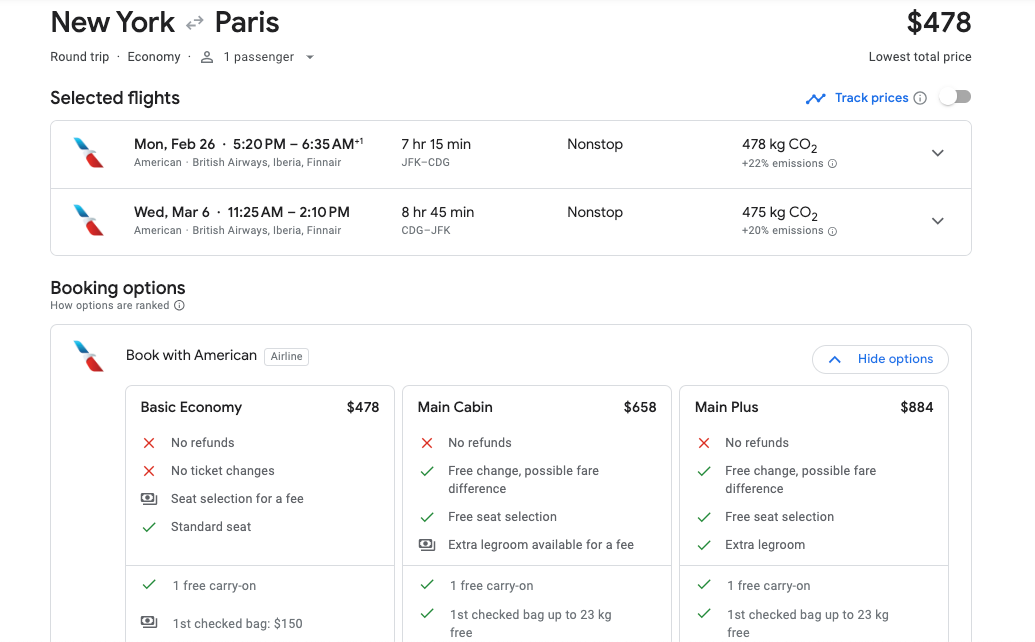Toggle the Track prices switch
The image size is (1035, 642).
coord(955,97)
